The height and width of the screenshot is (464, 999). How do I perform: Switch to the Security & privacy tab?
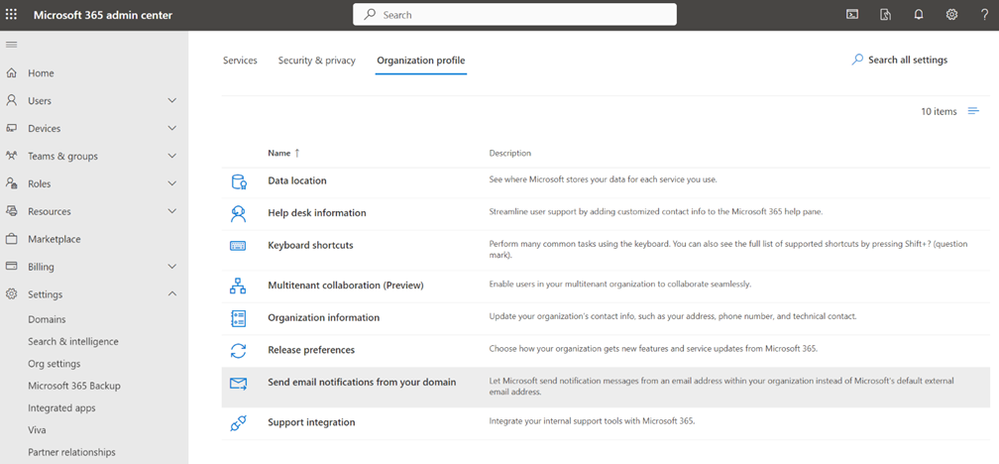pyautogui.click(x=316, y=60)
